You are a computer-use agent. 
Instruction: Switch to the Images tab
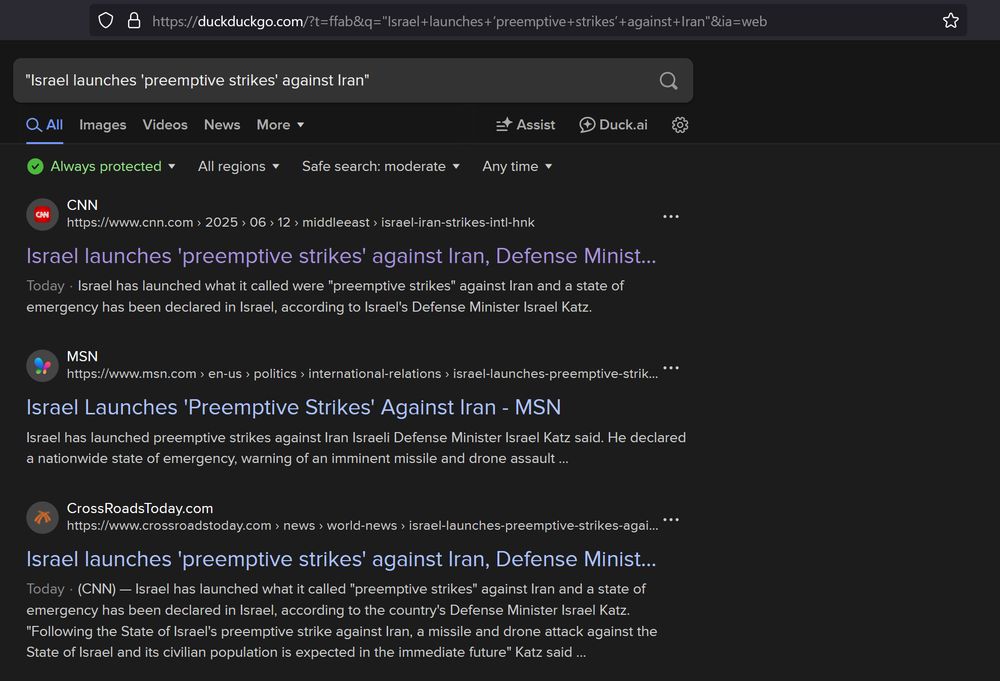(x=103, y=125)
